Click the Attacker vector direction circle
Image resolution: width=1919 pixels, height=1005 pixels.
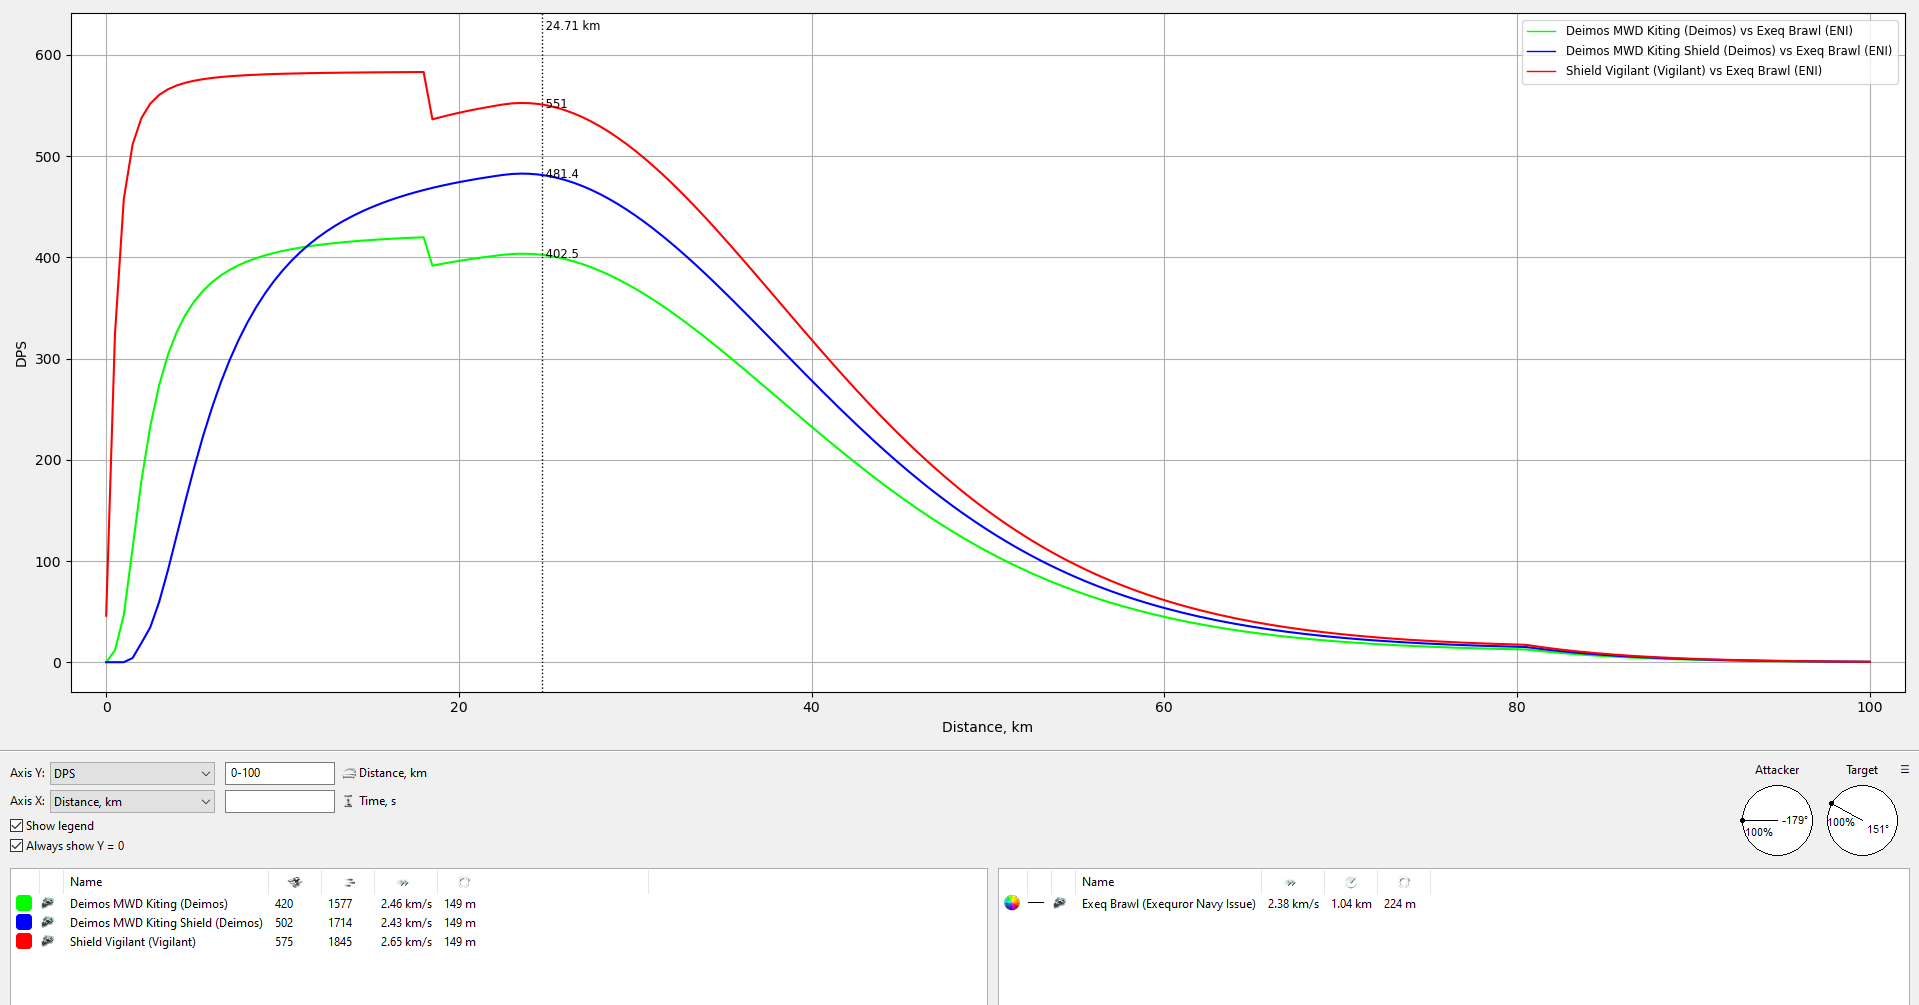pyautogui.click(x=1776, y=820)
